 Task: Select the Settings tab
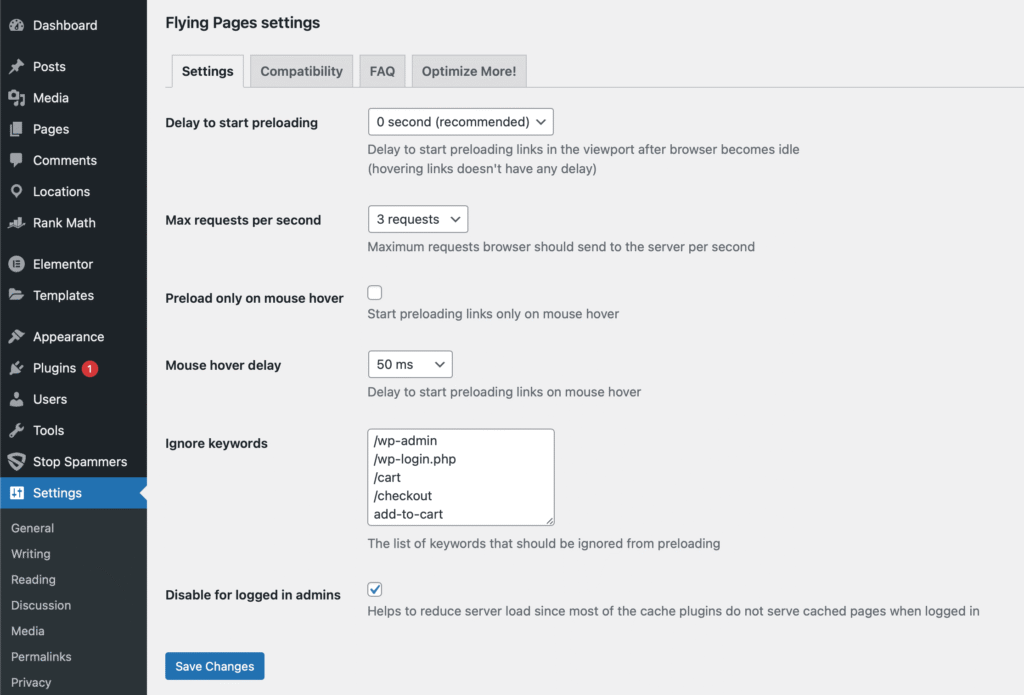pyautogui.click(x=207, y=71)
